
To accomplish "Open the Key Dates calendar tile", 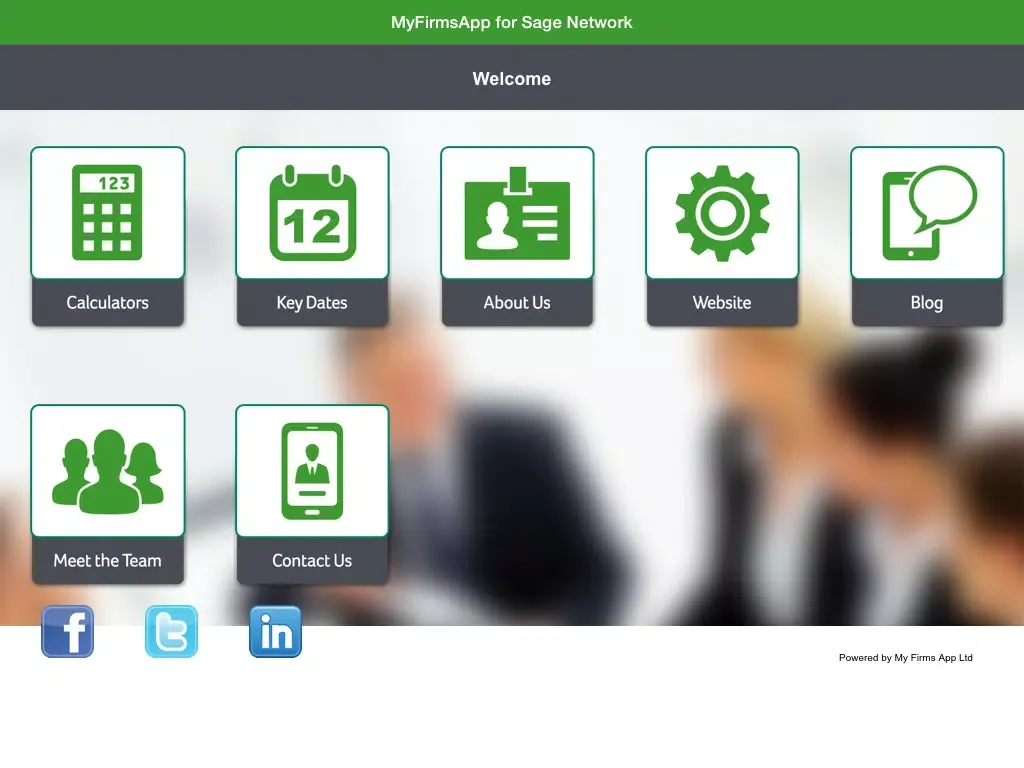I will tap(312, 236).
